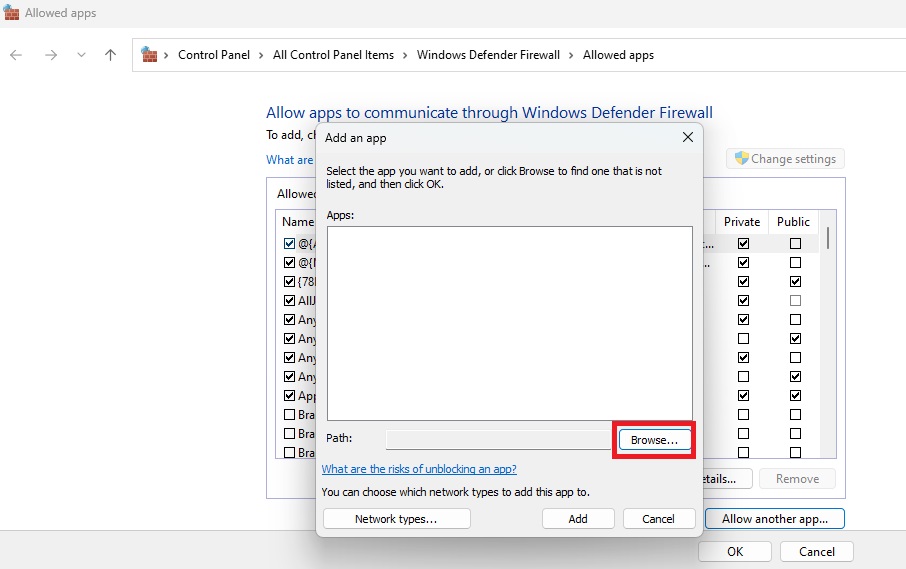Screen dimensions: 906x569
Task: Toggle Public checkbox for the '{78' row
Action: point(796,281)
